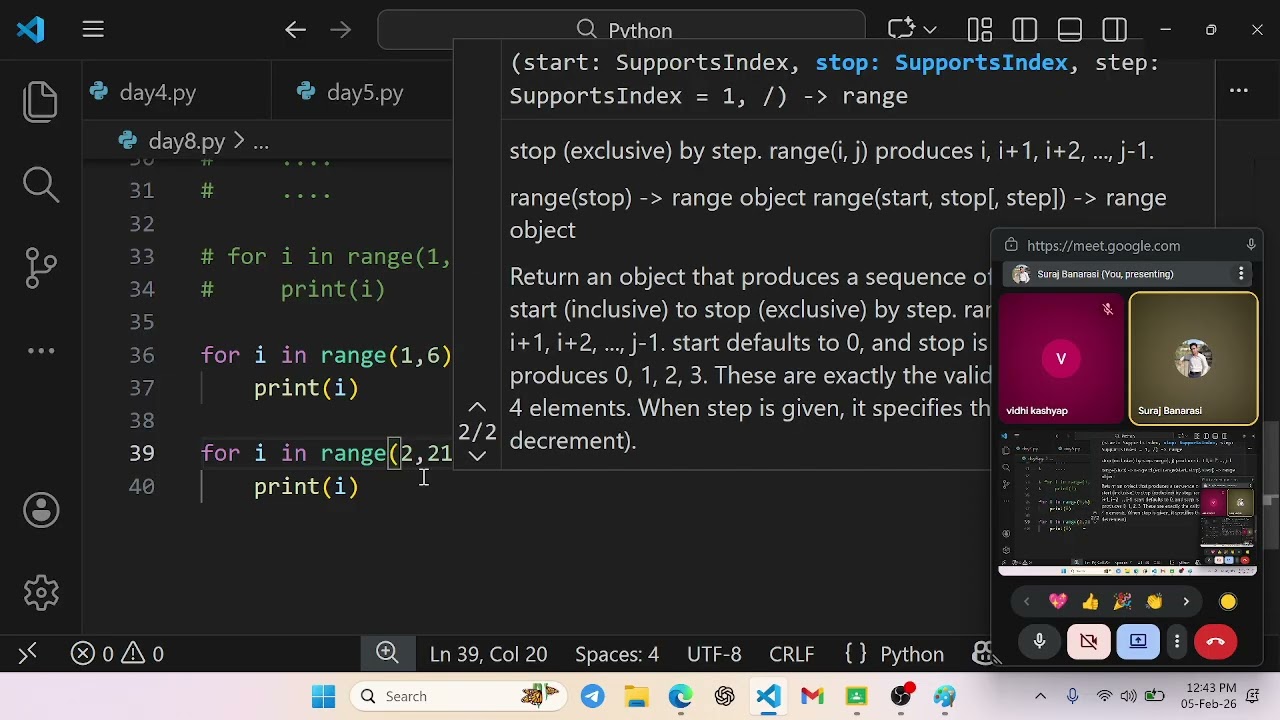Expand the Copilot chat dropdown arrow

[930, 30]
